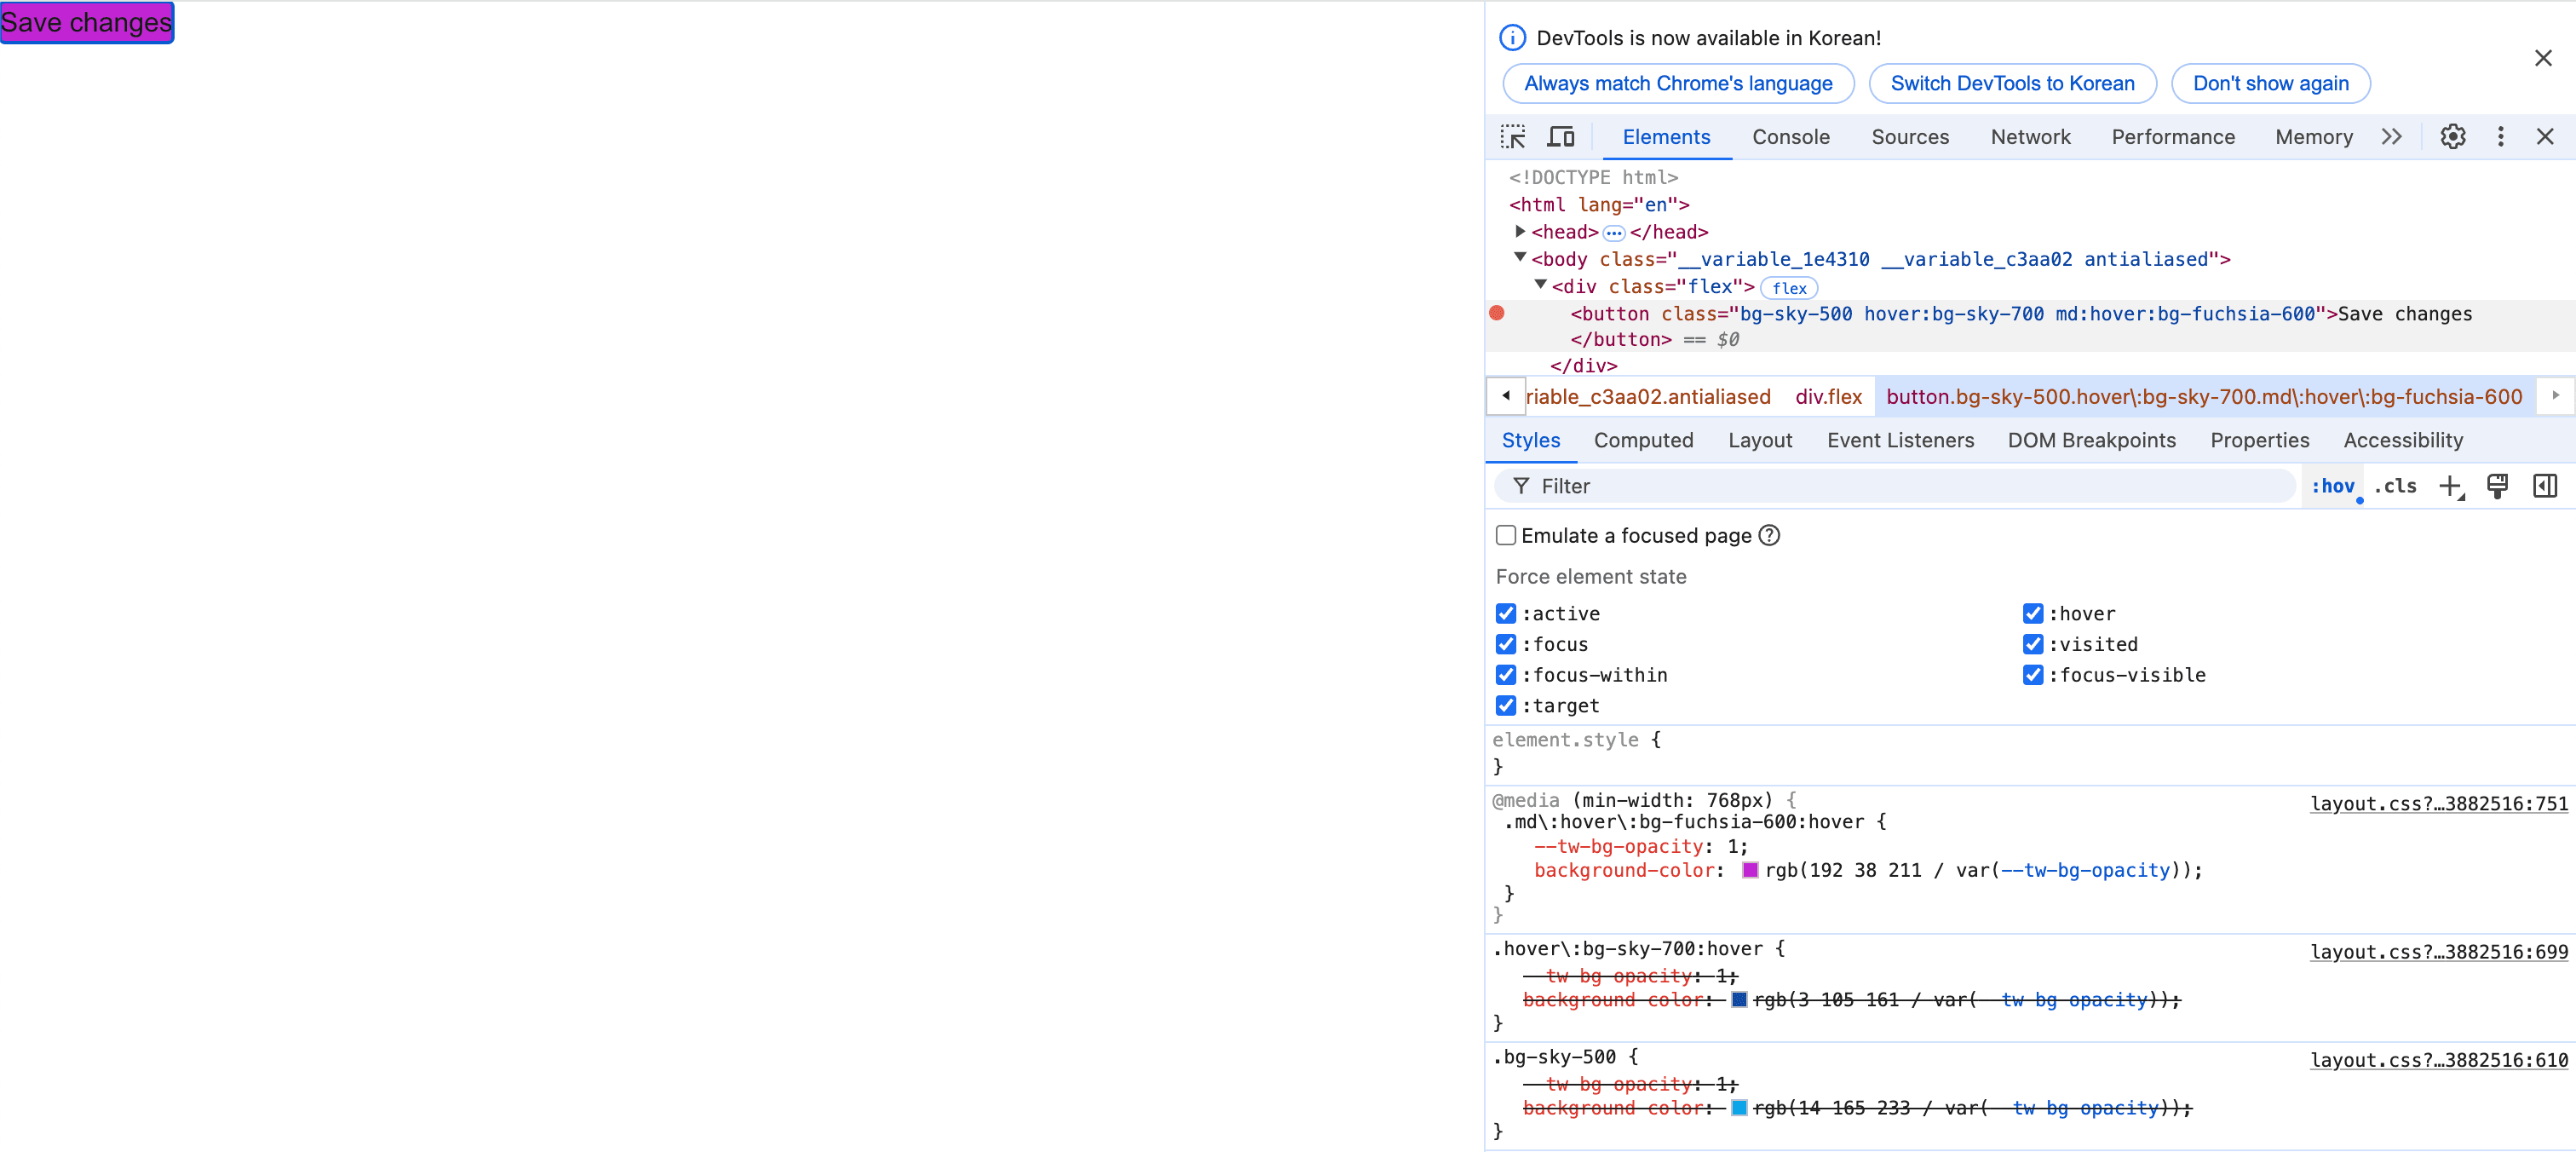The image size is (2576, 1152).
Task: Click the new style rule plus icon
Action: (x=2449, y=486)
